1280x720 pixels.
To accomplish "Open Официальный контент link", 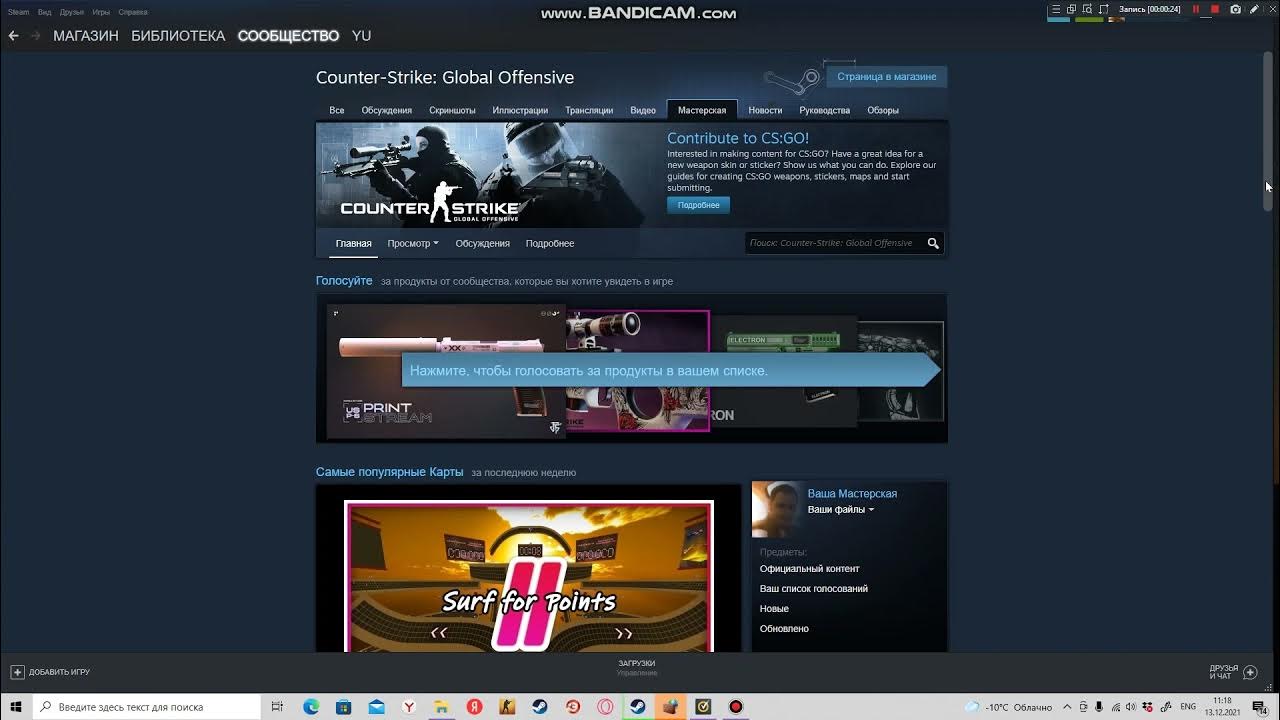I will [809, 569].
